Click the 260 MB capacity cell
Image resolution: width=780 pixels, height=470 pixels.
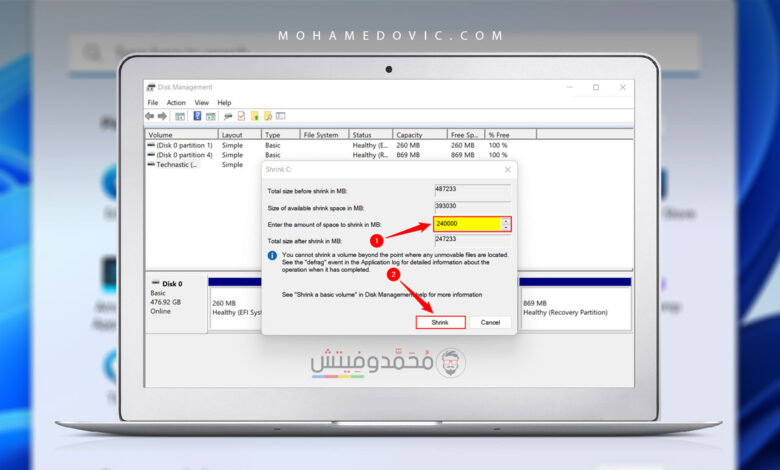coord(408,145)
